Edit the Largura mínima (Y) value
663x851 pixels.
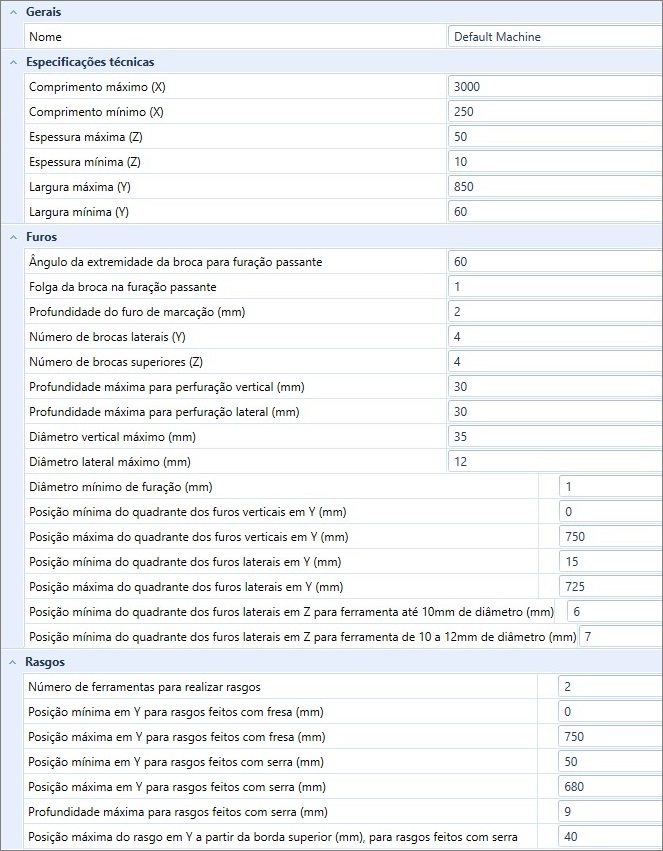(556, 212)
